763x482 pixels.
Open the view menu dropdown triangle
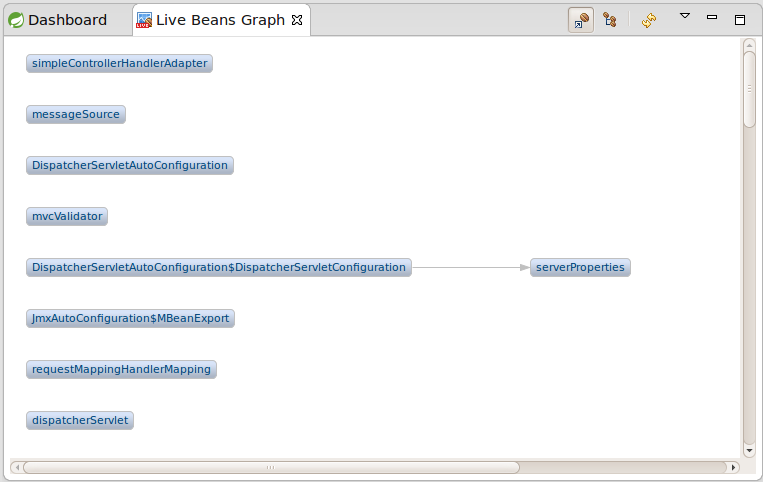pos(685,16)
